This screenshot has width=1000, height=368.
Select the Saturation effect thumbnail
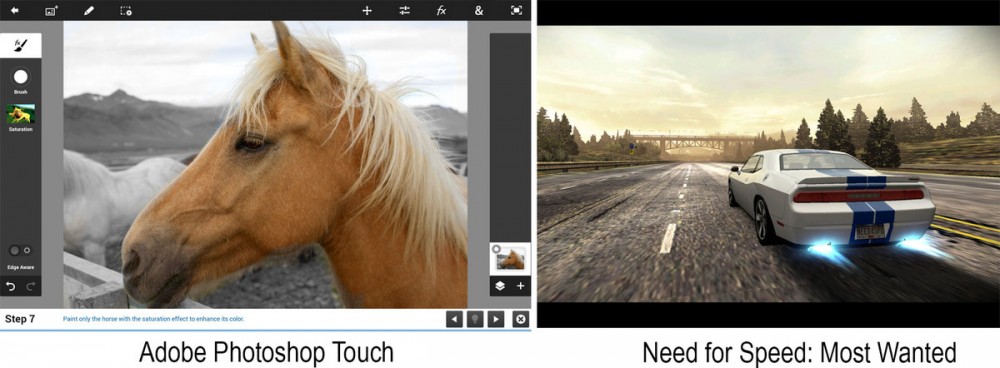tap(20, 114)
